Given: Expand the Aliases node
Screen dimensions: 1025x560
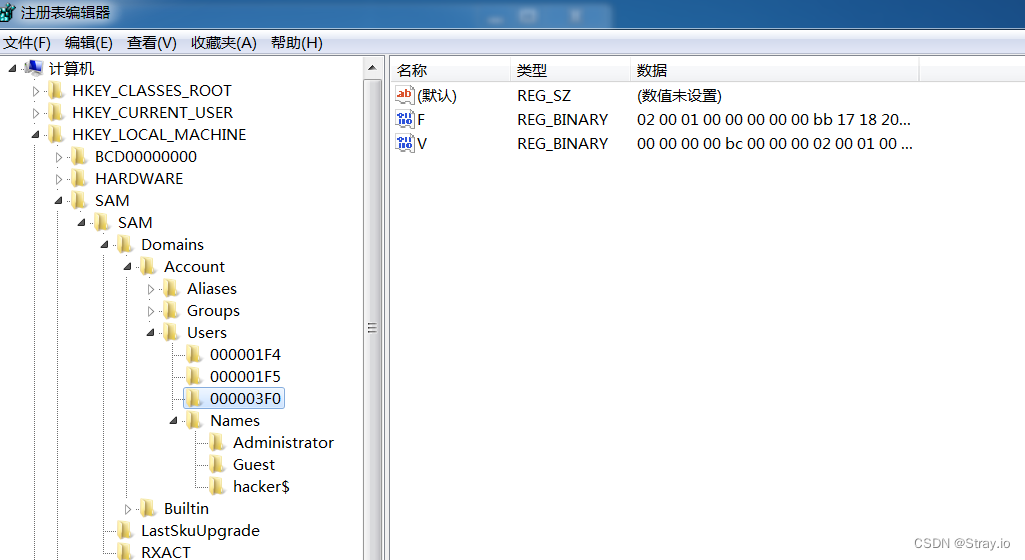Looking at the screenshot, I should pos(151,289).
